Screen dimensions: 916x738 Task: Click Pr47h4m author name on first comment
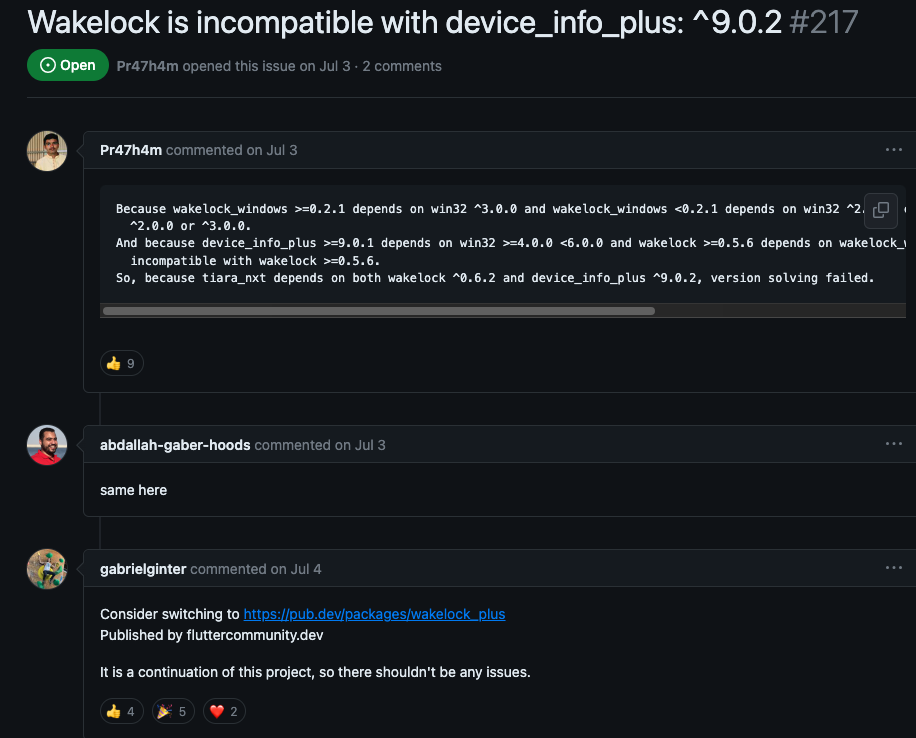pos(131,150)
